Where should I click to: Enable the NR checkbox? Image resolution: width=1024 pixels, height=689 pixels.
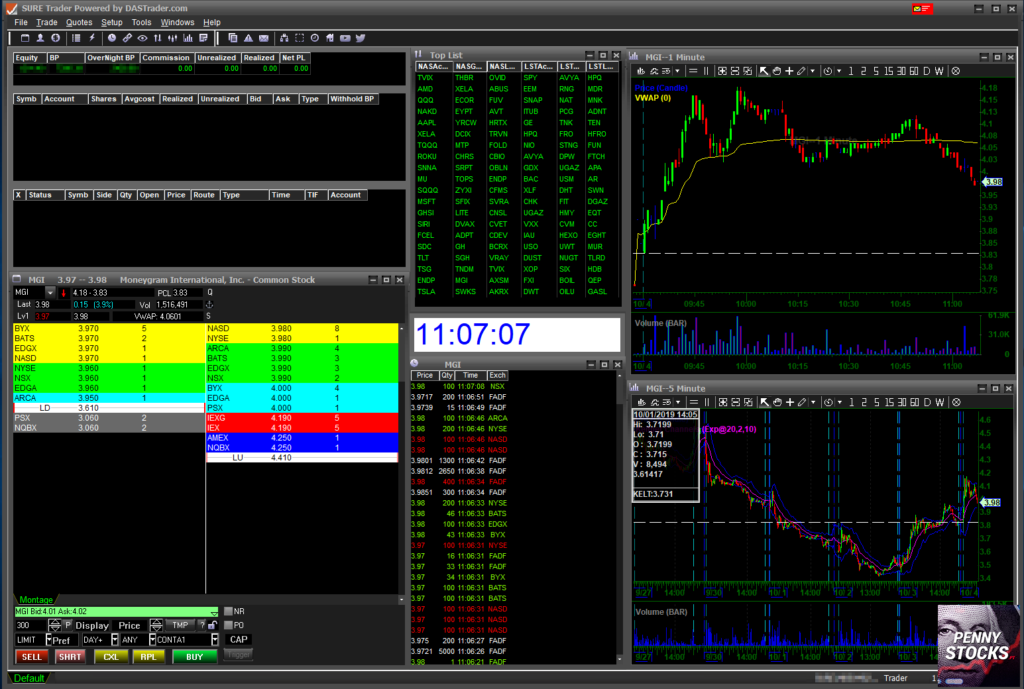[x=228, y=611]
